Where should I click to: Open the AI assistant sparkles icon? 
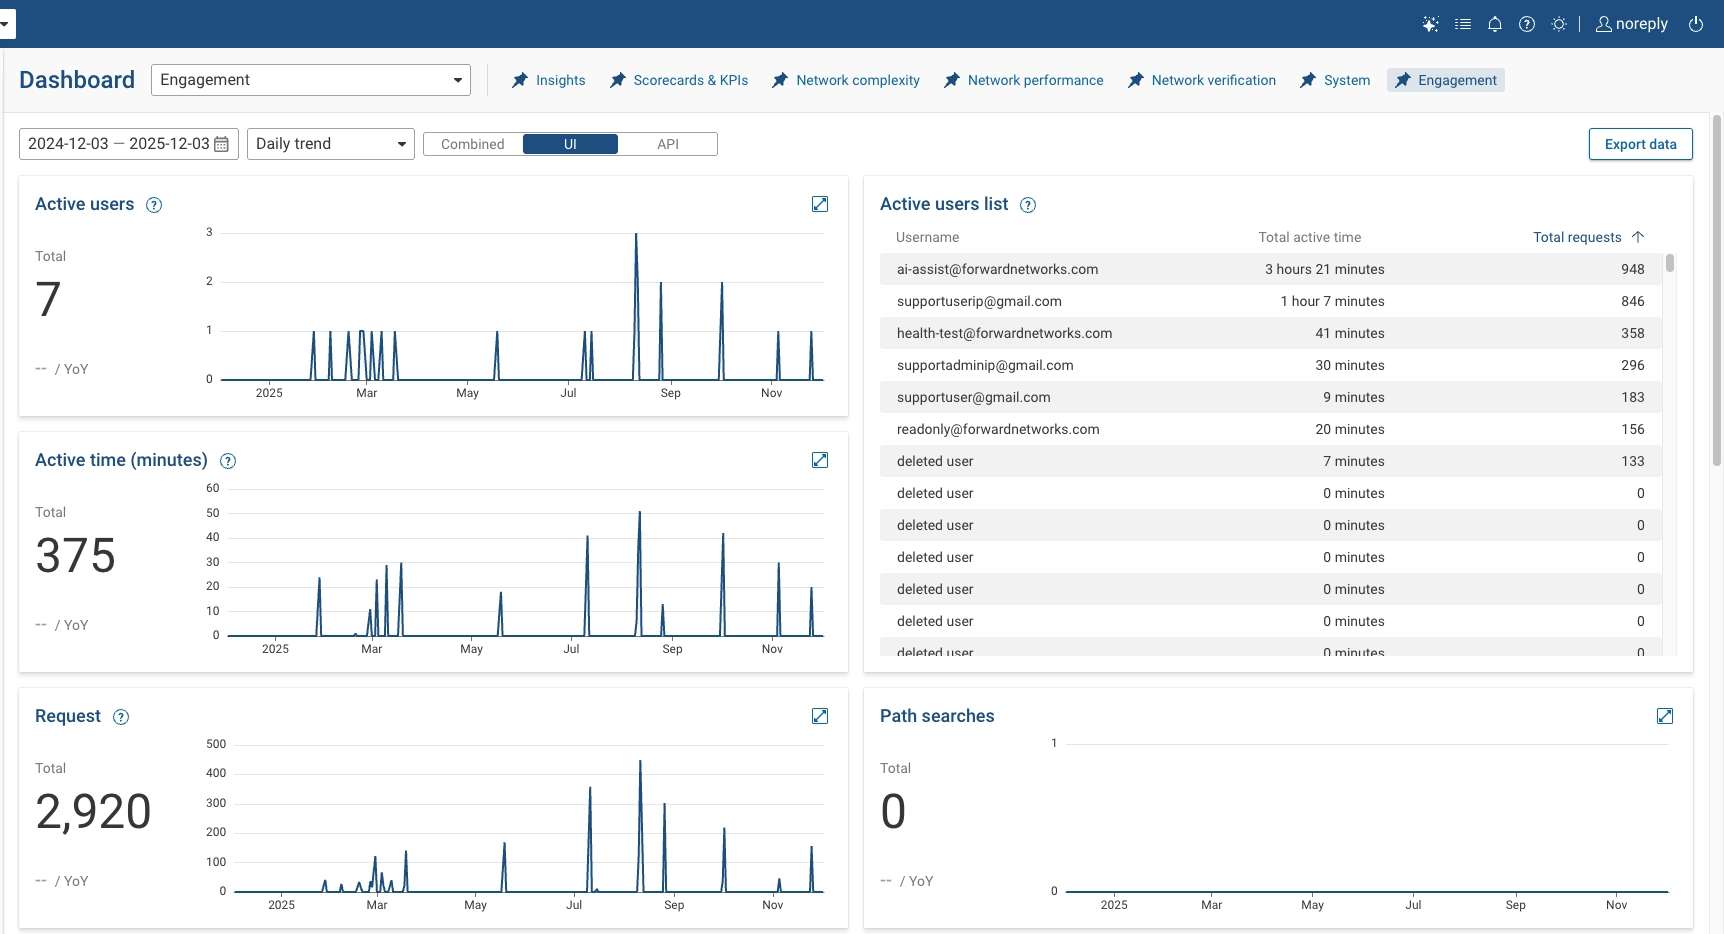[1430, 23]
